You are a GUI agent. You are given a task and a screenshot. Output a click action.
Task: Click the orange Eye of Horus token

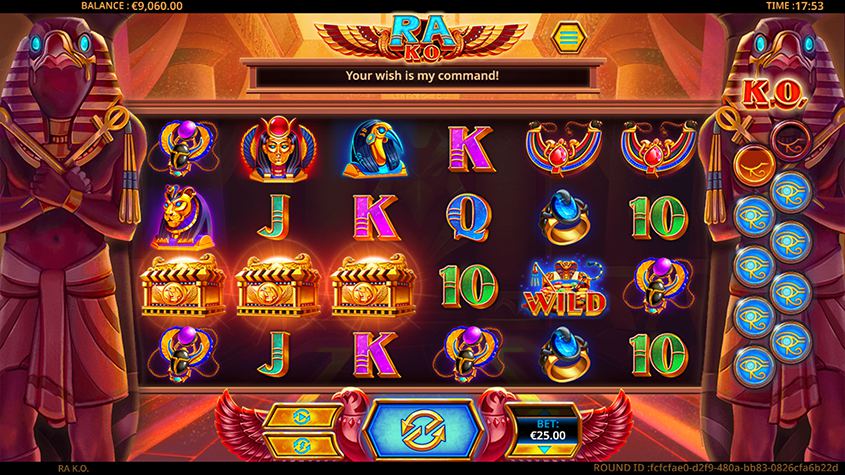pos(754,165)
